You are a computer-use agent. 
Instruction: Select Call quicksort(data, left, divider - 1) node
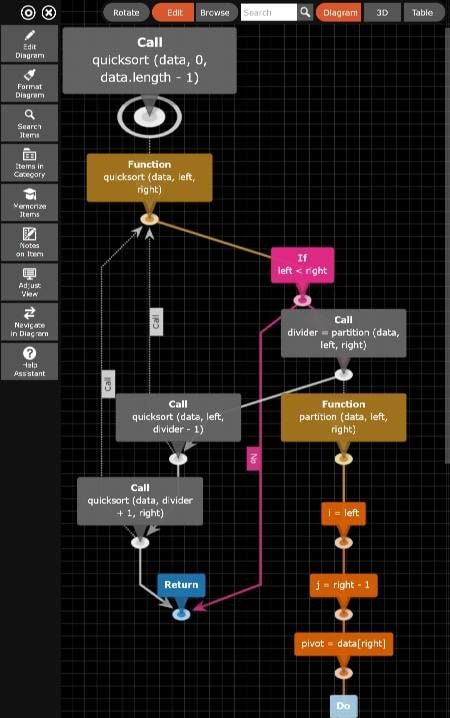(x=178, y=417)
